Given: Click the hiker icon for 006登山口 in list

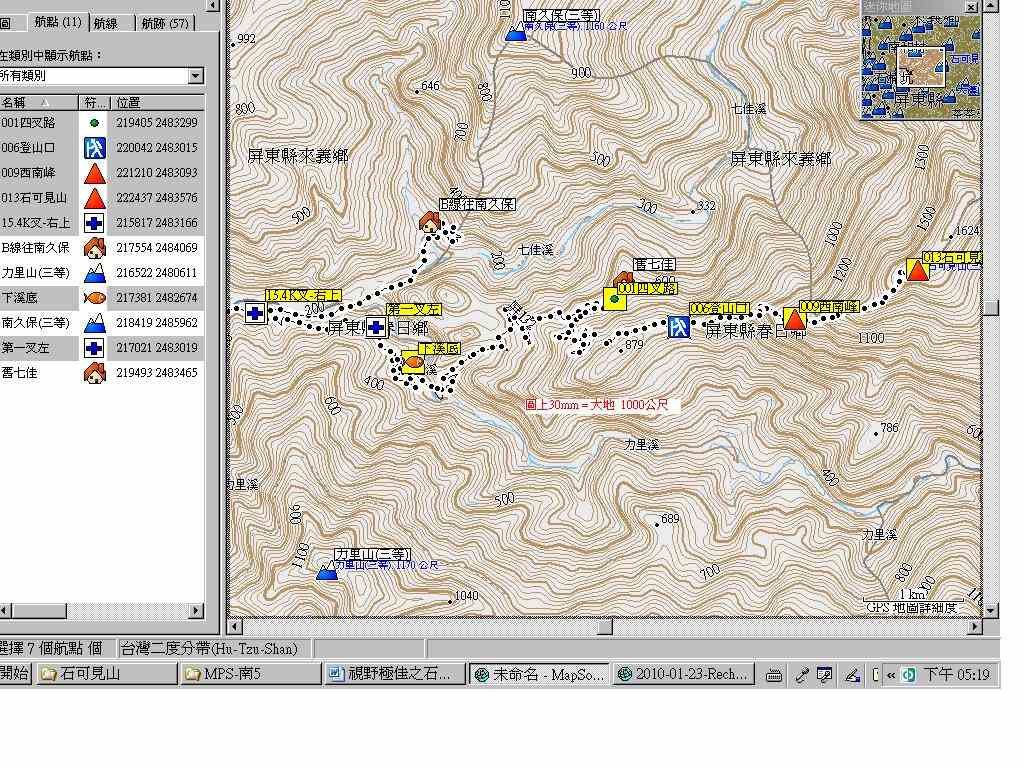Looking at the screenshot, I should coord(94,148).
